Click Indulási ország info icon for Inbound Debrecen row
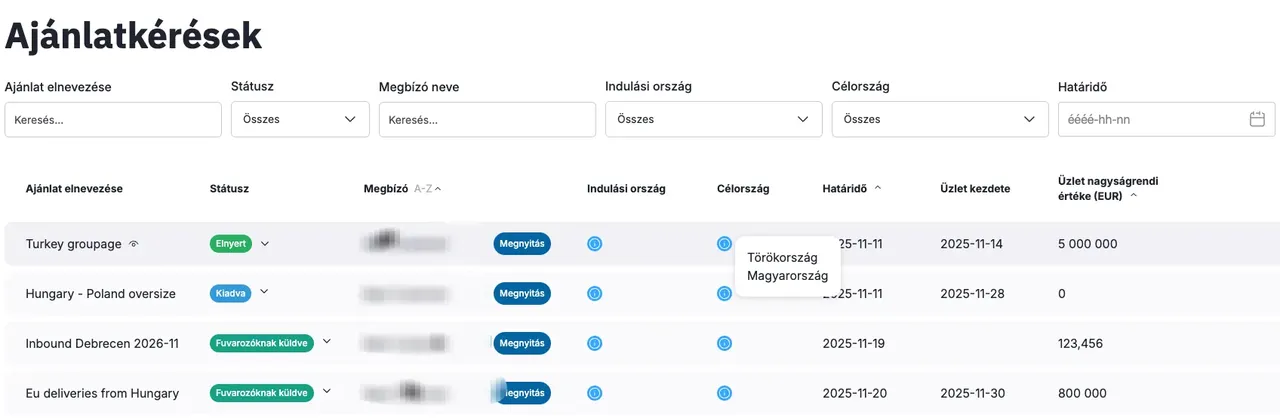This screenshot has height=418, width=1280. click(x=595, y=343)
